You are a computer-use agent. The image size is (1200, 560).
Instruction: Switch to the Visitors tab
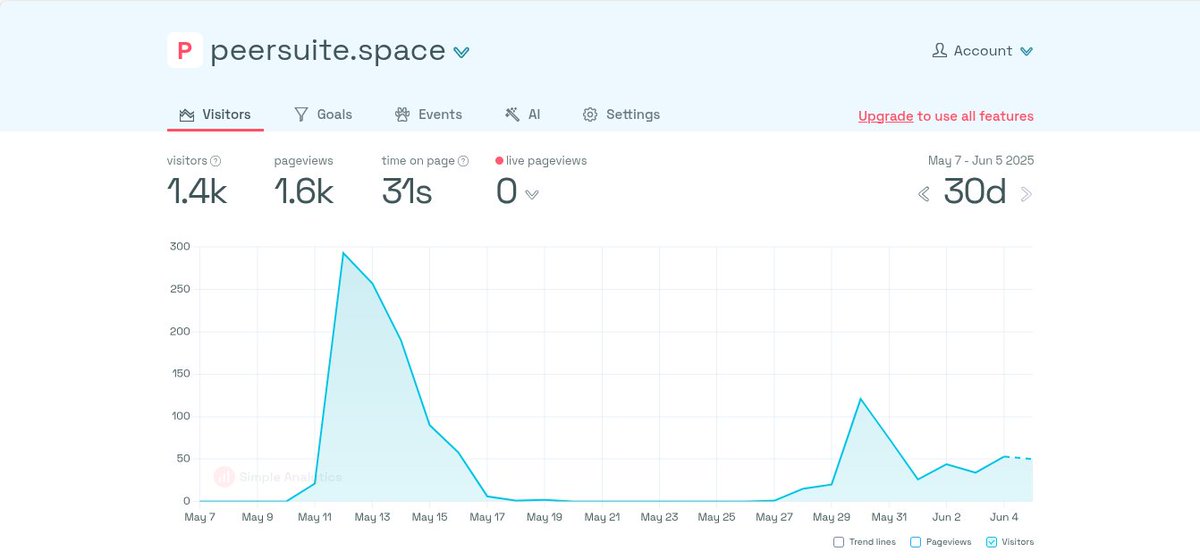pyautogui.click(x=215, y=114)
